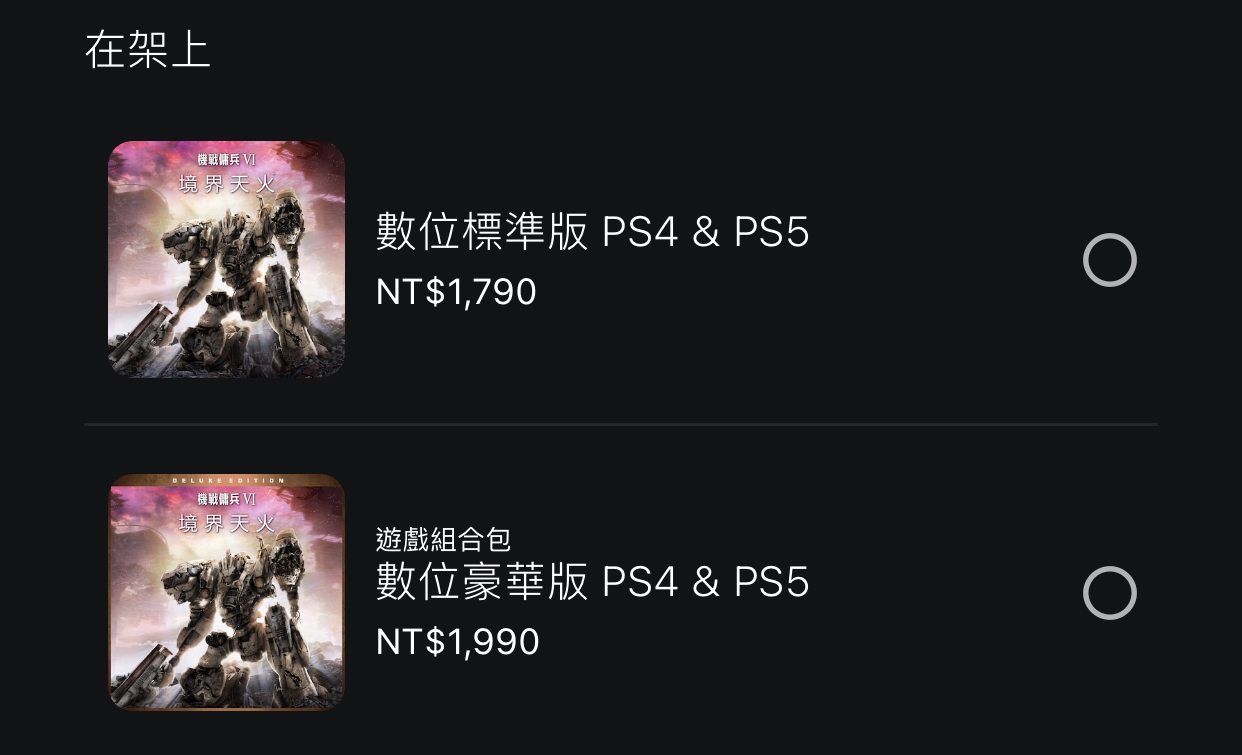Click the 數位標準版 PS4 & PS5 title
Image resolution: width=1242 pixels, height=755 pixels.
point(593,232)
